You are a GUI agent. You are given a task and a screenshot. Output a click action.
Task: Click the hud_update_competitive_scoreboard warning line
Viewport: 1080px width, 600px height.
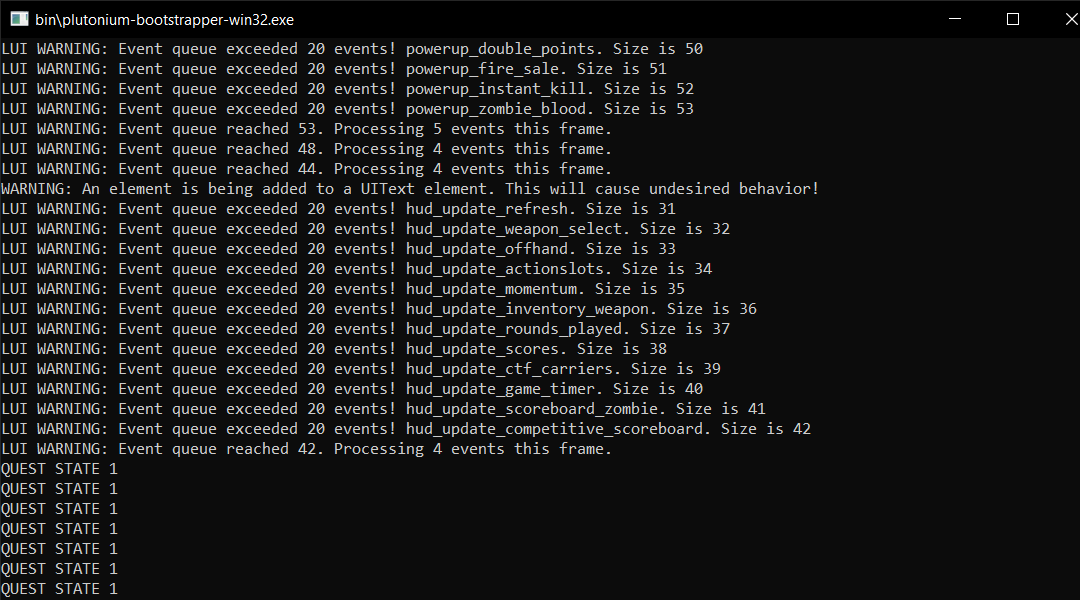(406, 428)
